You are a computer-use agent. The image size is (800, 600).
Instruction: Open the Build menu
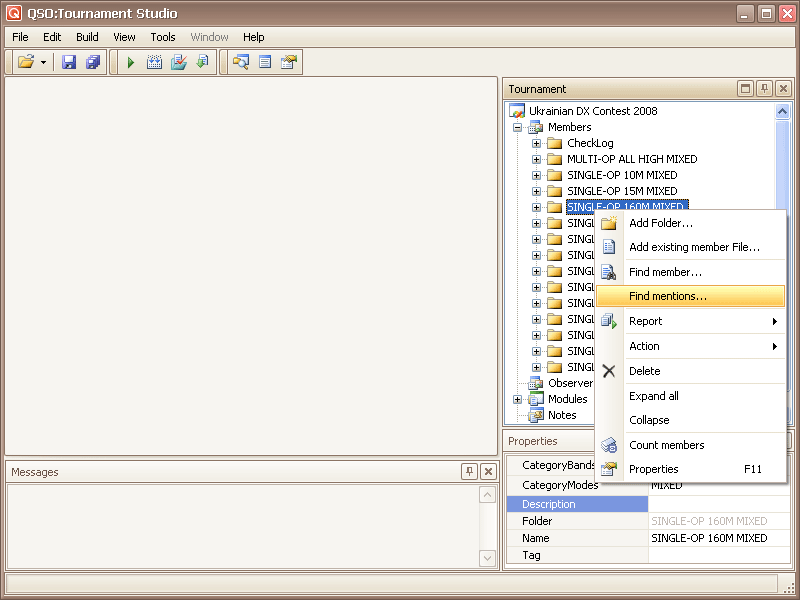point(87,37)
